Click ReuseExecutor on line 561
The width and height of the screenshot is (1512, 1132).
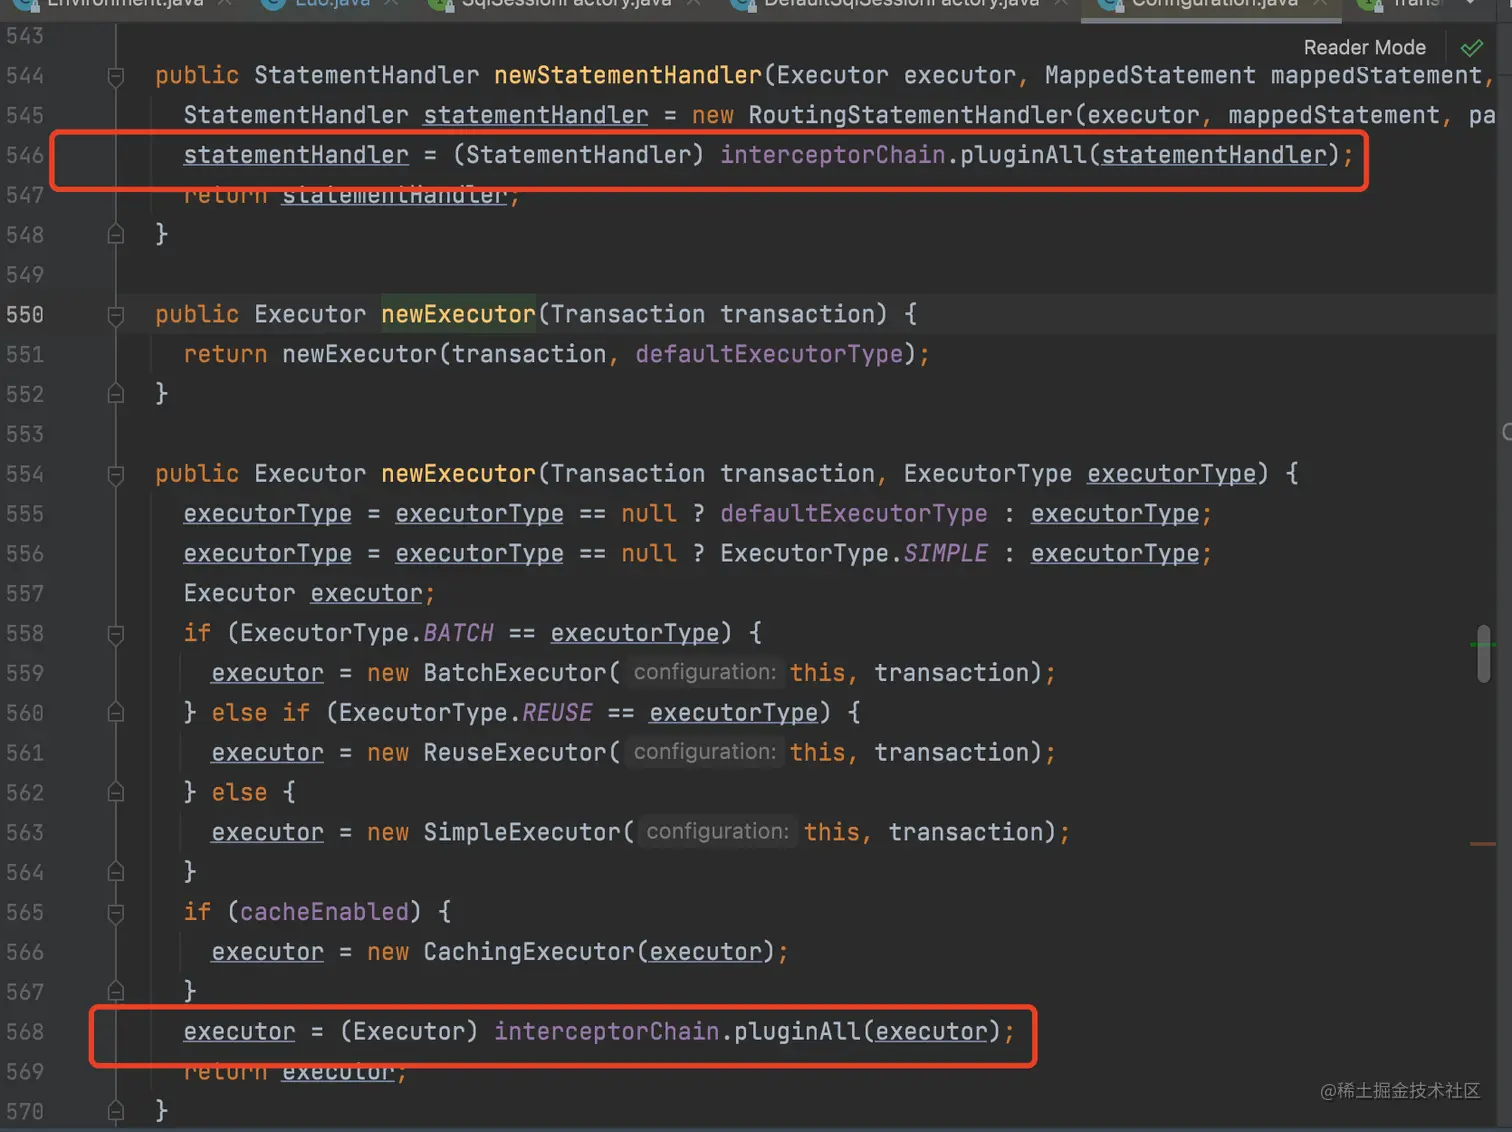(514, 752)
